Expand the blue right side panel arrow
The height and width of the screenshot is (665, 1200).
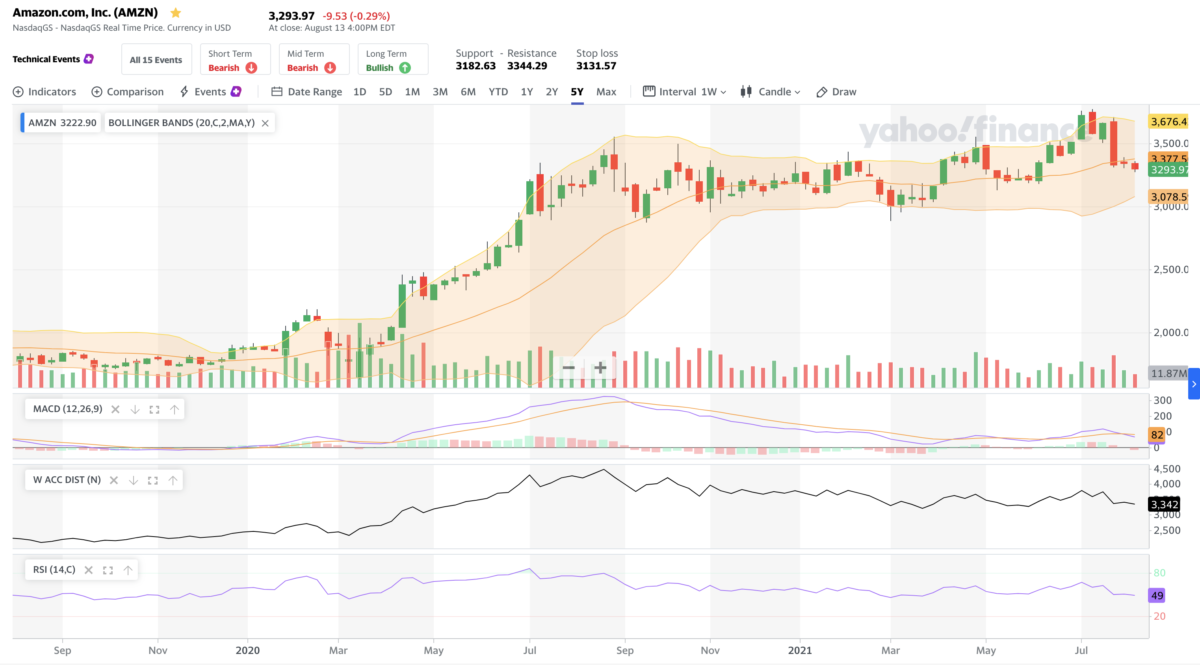coord(1193,384)
